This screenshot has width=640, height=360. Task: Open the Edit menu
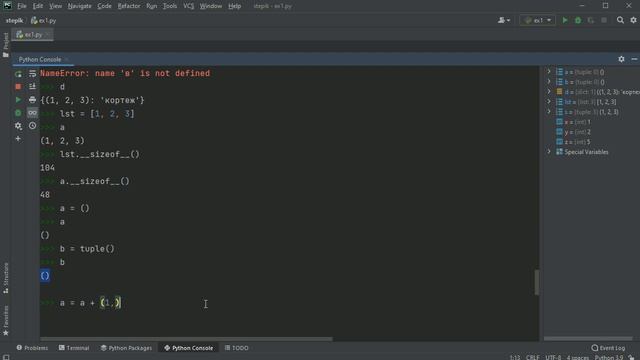coord(38,6)
